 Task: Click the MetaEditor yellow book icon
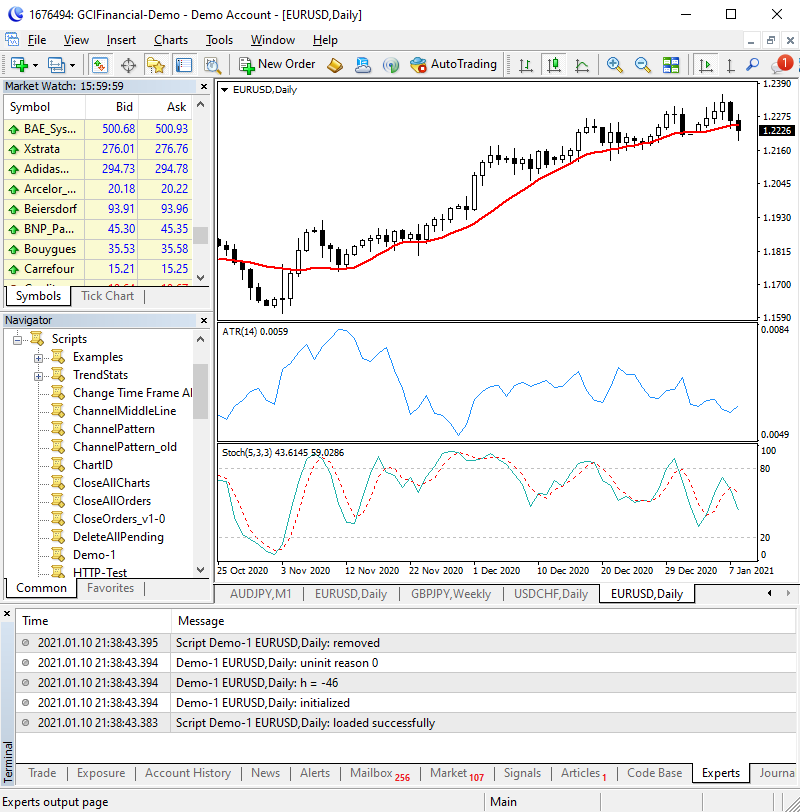[335, 65]
